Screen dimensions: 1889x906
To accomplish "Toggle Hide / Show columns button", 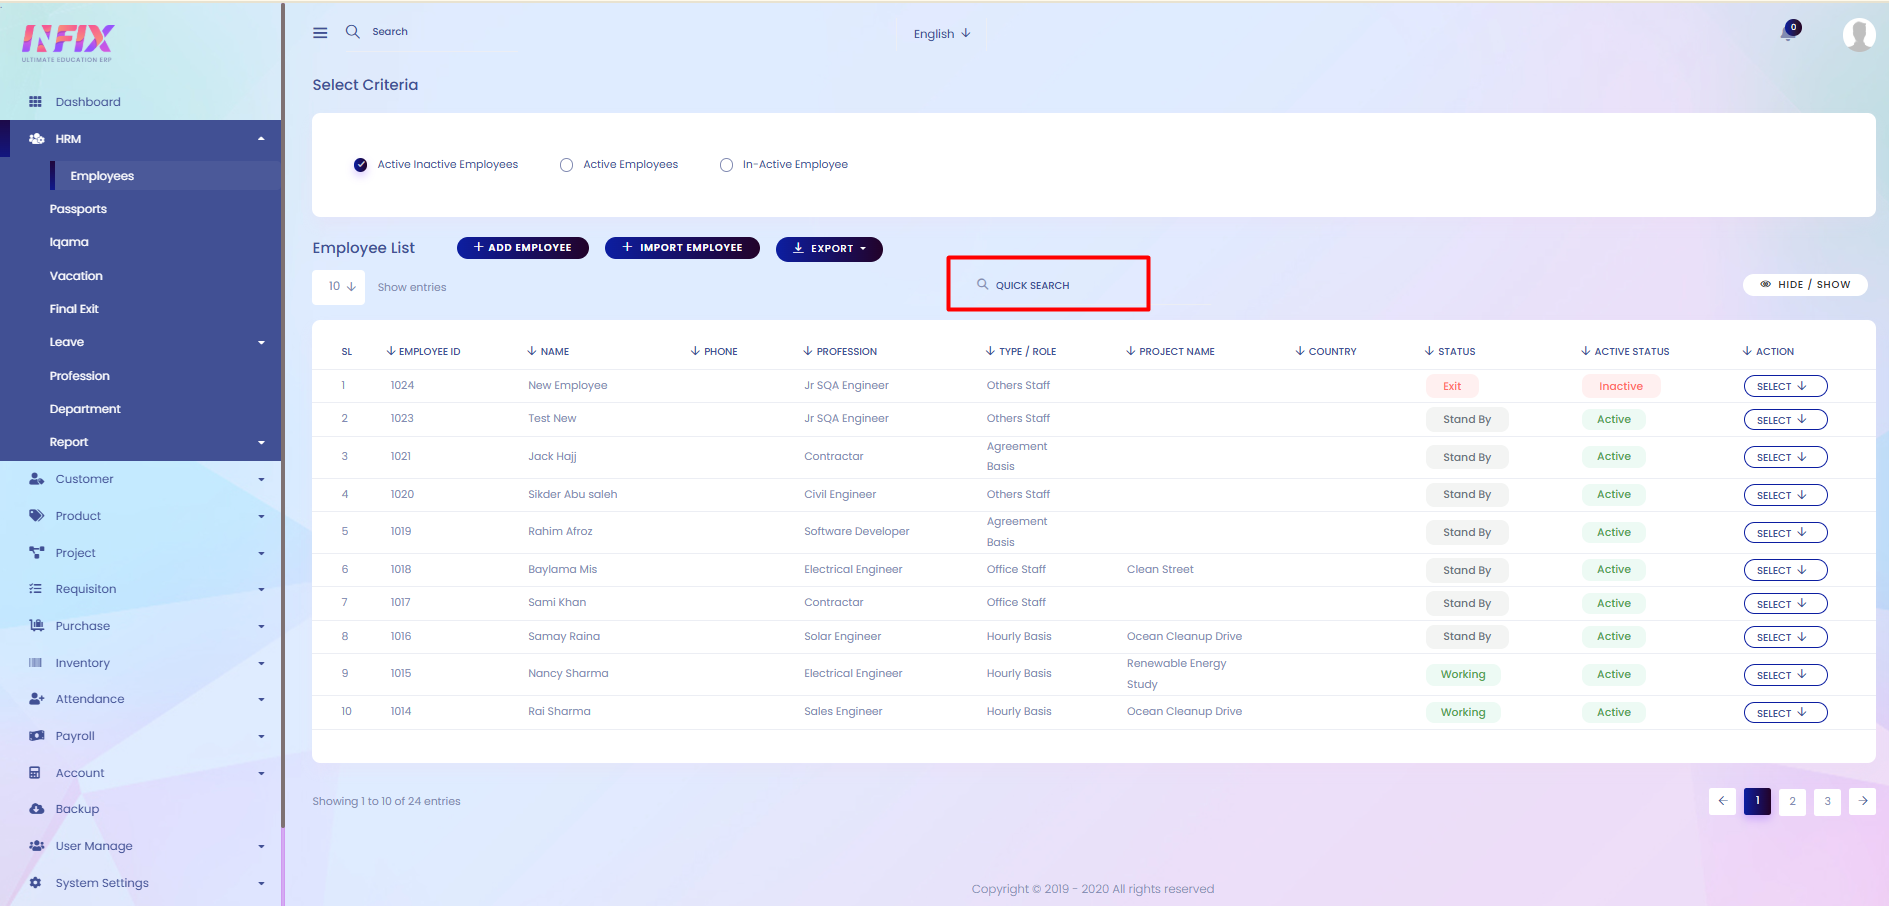I will [1805, 285].
